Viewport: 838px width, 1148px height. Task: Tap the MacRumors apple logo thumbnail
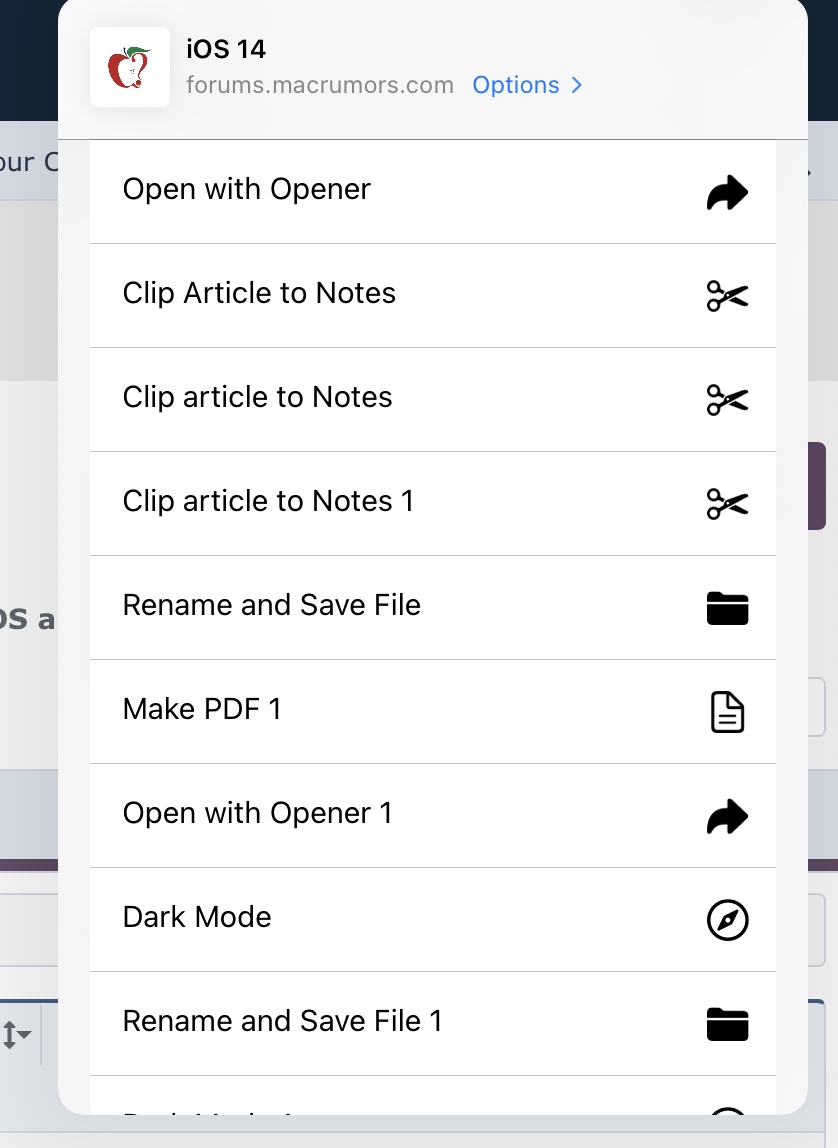(x=130, y=67)
